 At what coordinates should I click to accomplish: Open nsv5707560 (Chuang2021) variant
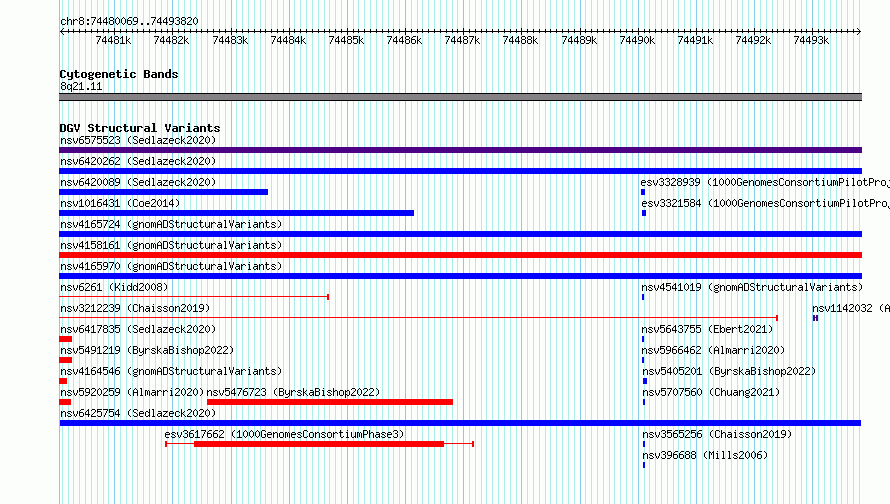[x=711, y=392]
